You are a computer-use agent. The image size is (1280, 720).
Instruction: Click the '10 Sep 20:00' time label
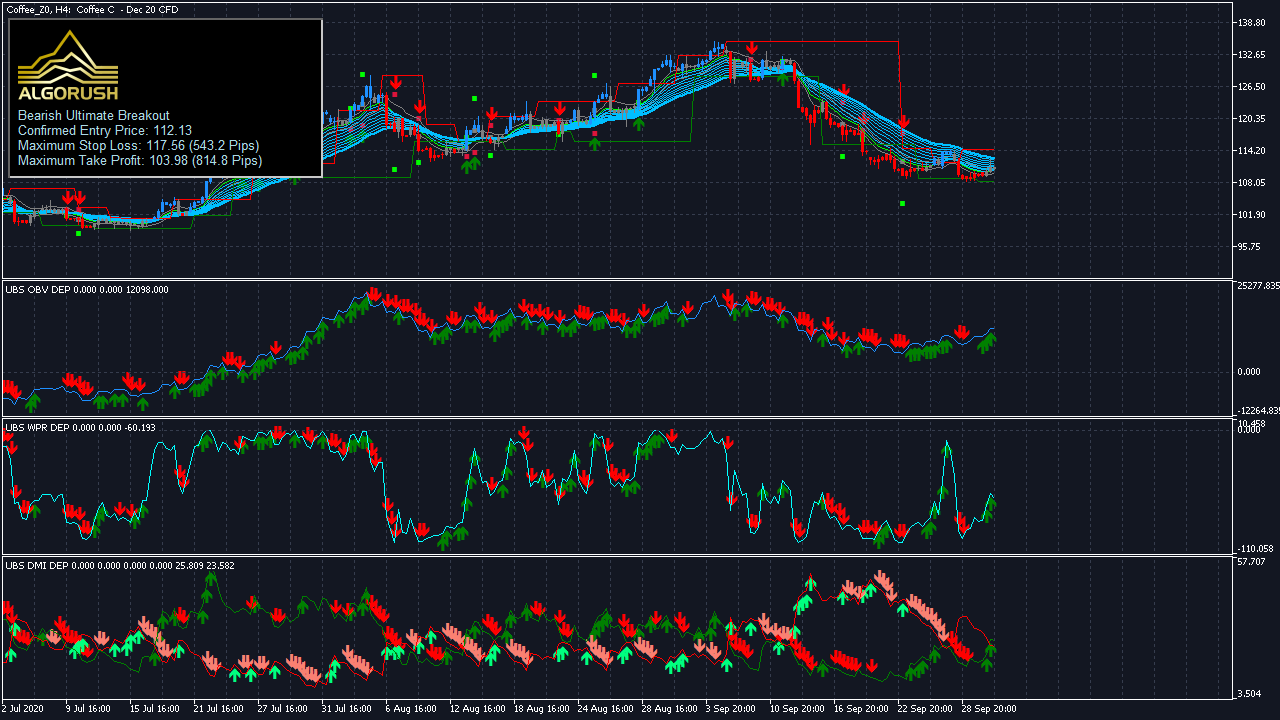pyautogui.click(x=797, y=708)
